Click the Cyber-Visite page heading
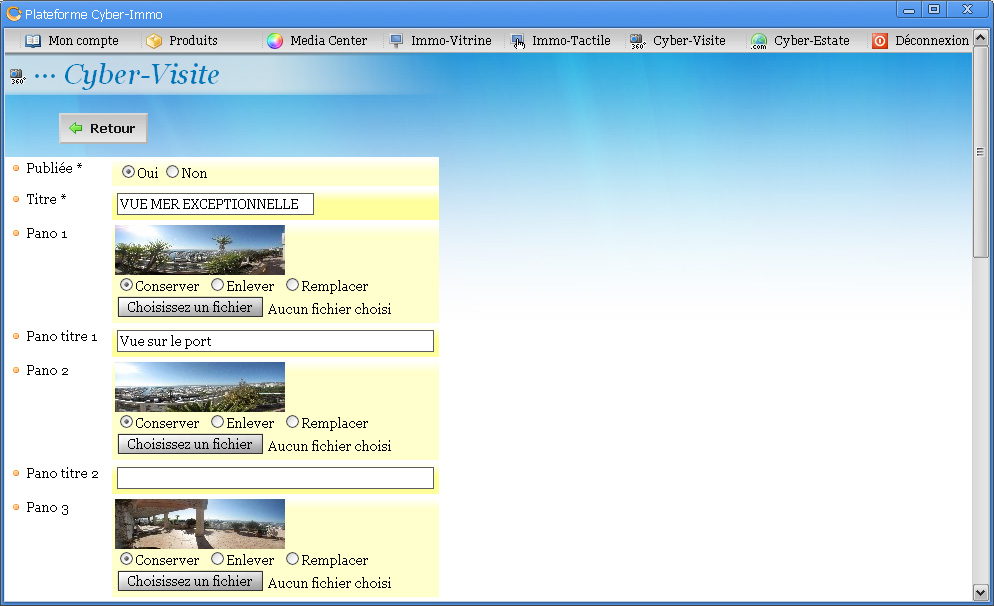The image size is (994, 606). click(x=141, y=75)
